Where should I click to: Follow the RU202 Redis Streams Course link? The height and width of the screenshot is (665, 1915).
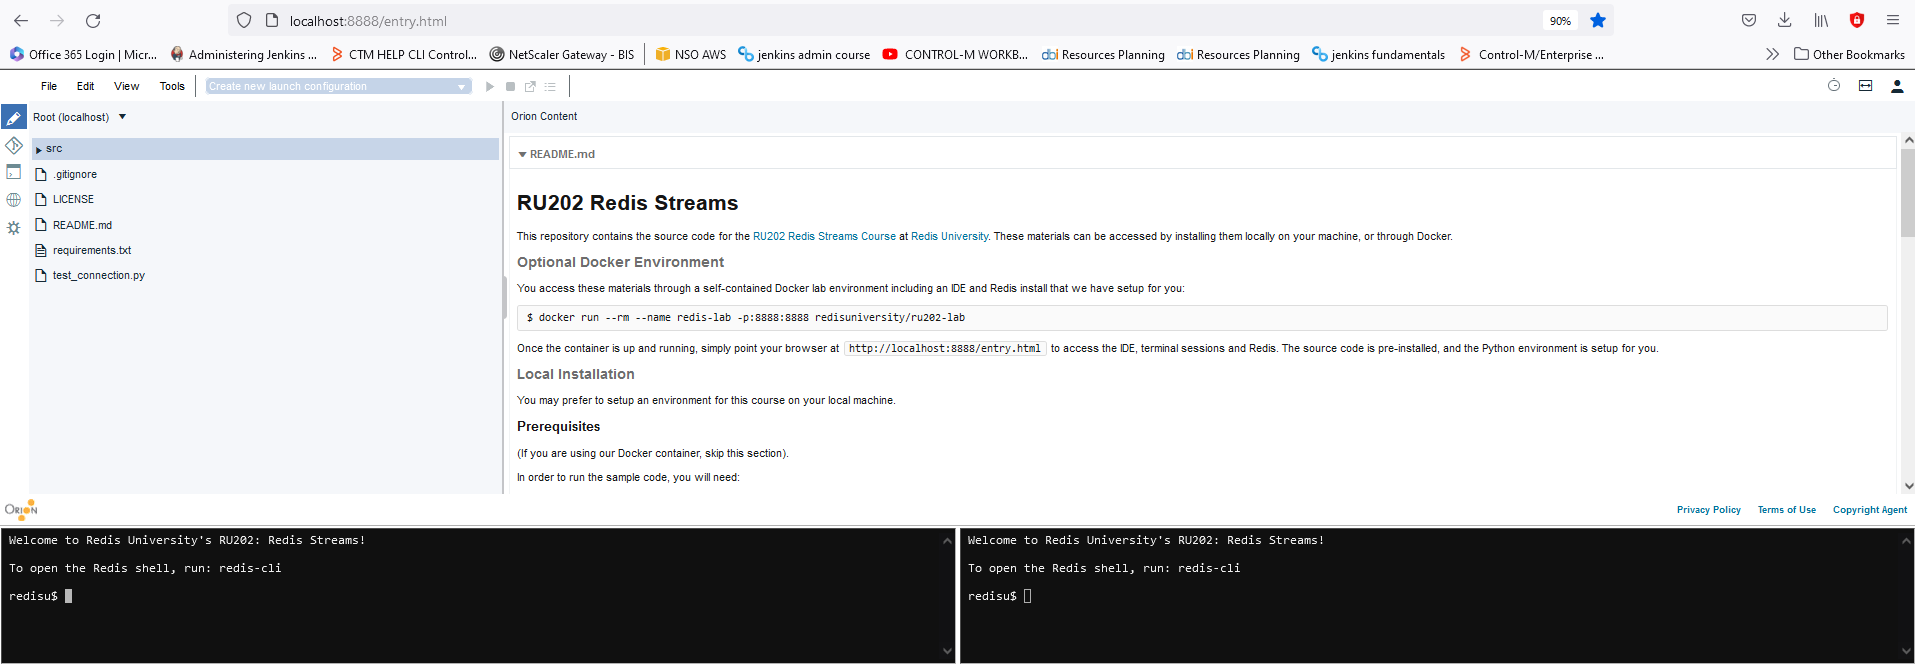[x=824, y=237]
